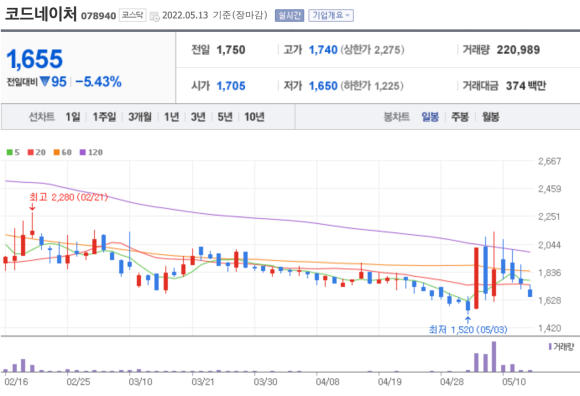
Task: Click the calendar icon beside the date
Action: [155, 16]
